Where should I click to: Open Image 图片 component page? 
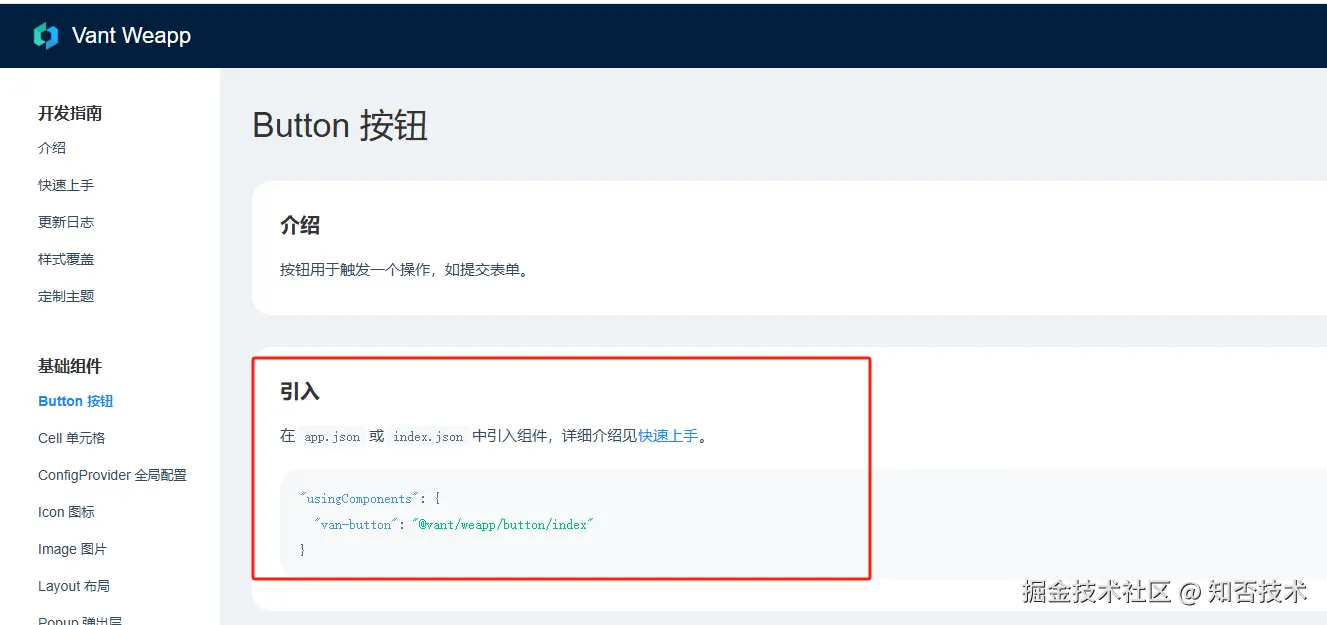tap(72, 549)
